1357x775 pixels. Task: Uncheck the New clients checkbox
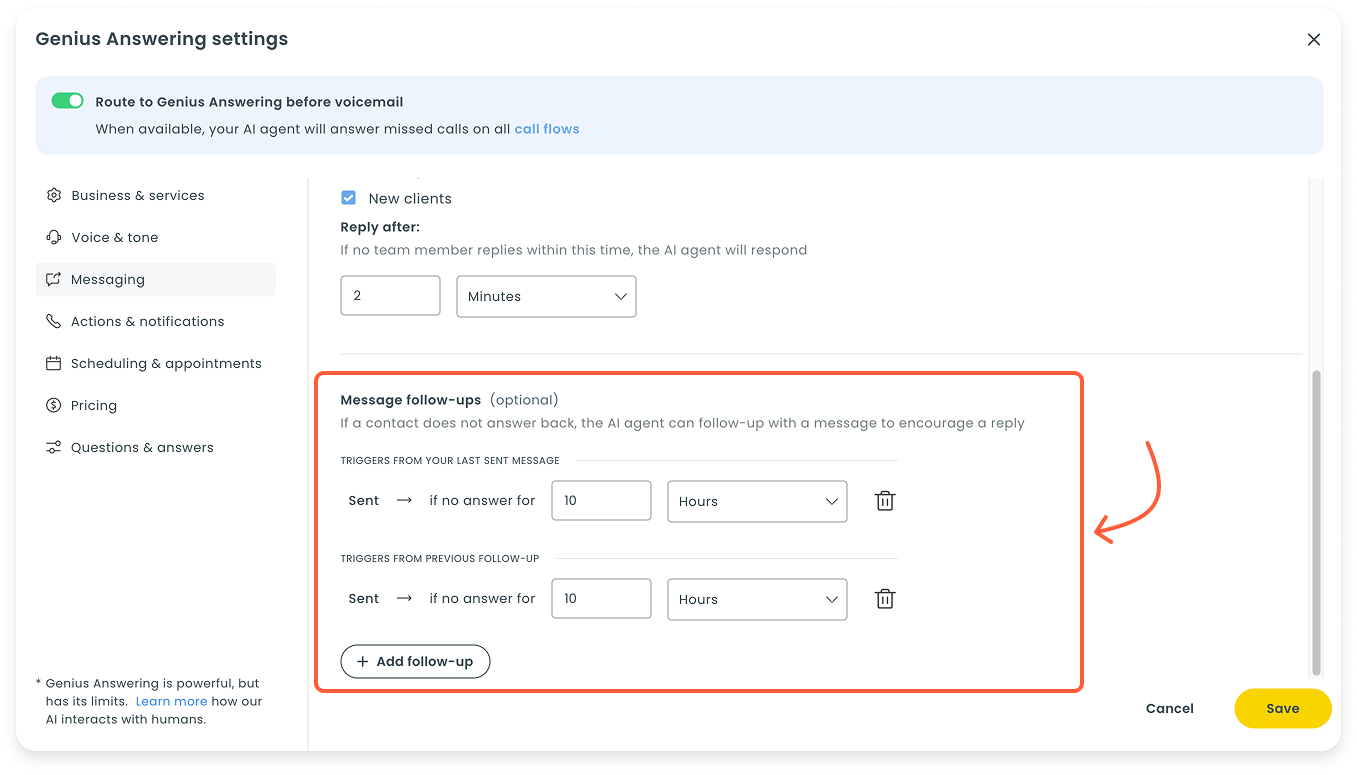[x=349, y=198]
